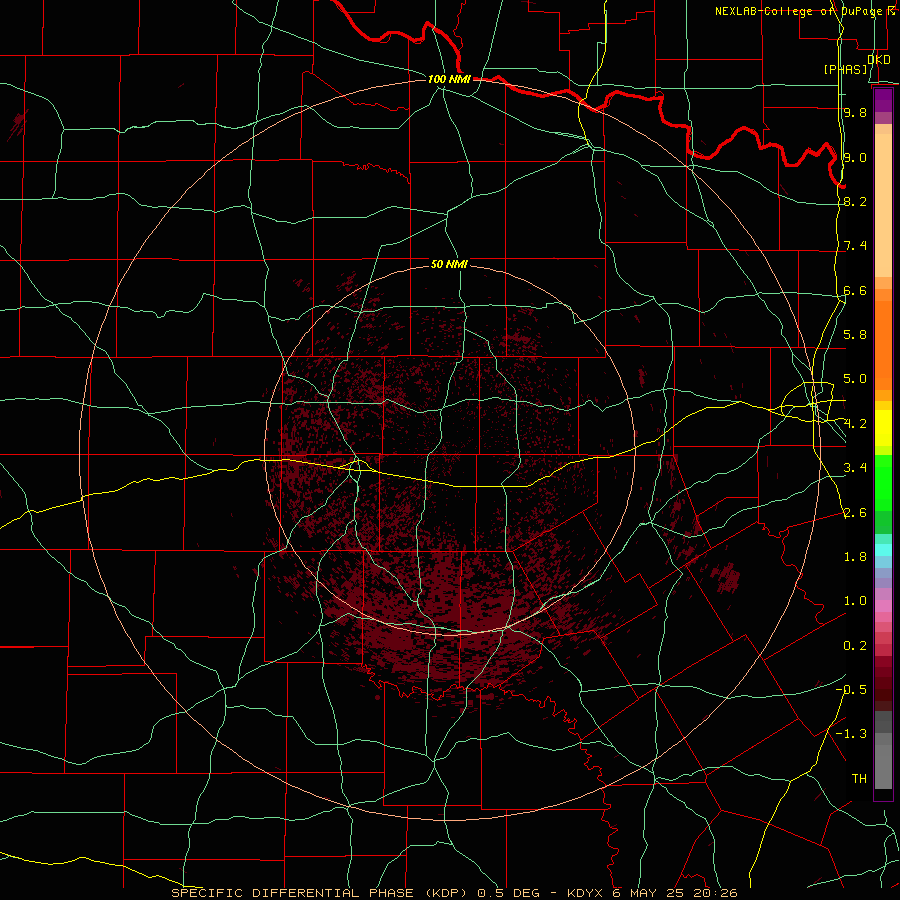Click the 0.2 value on the color scale

click(x=855, y=646)
